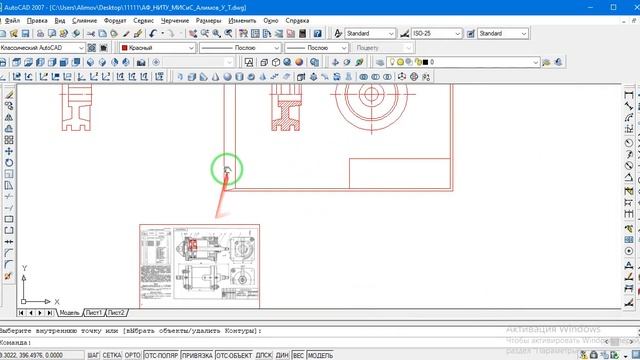Click the Layer Properties Manager icon

[x=380, y=62]
